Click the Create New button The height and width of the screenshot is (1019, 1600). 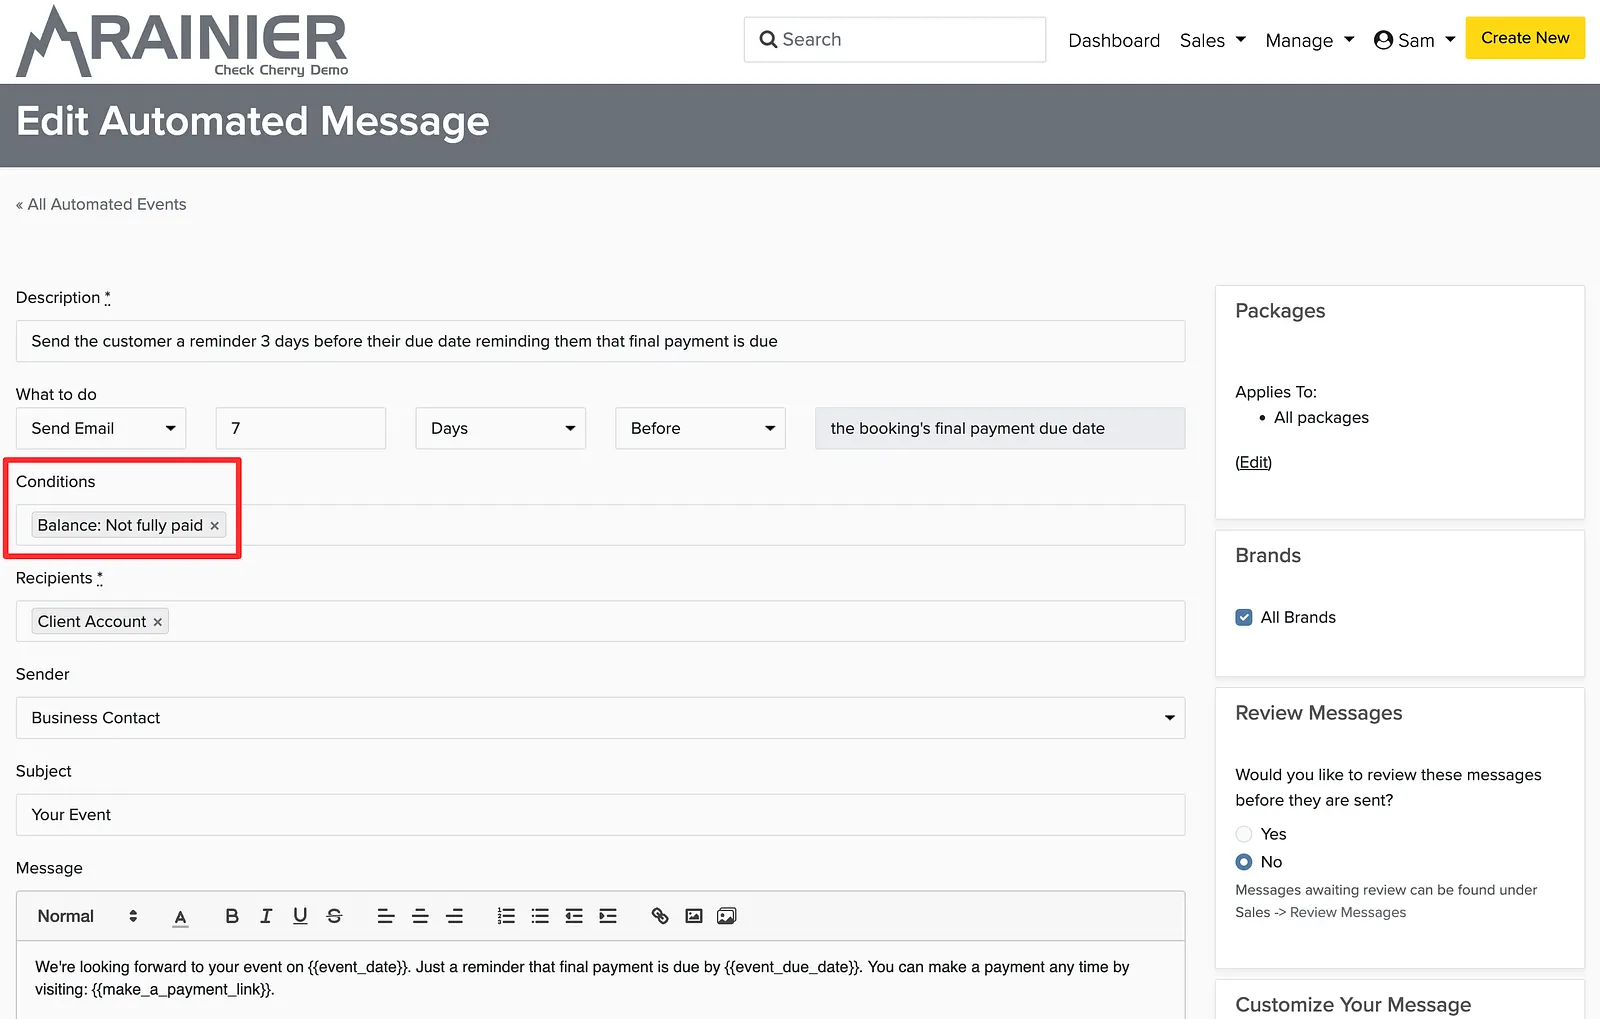pos(1525,38)
